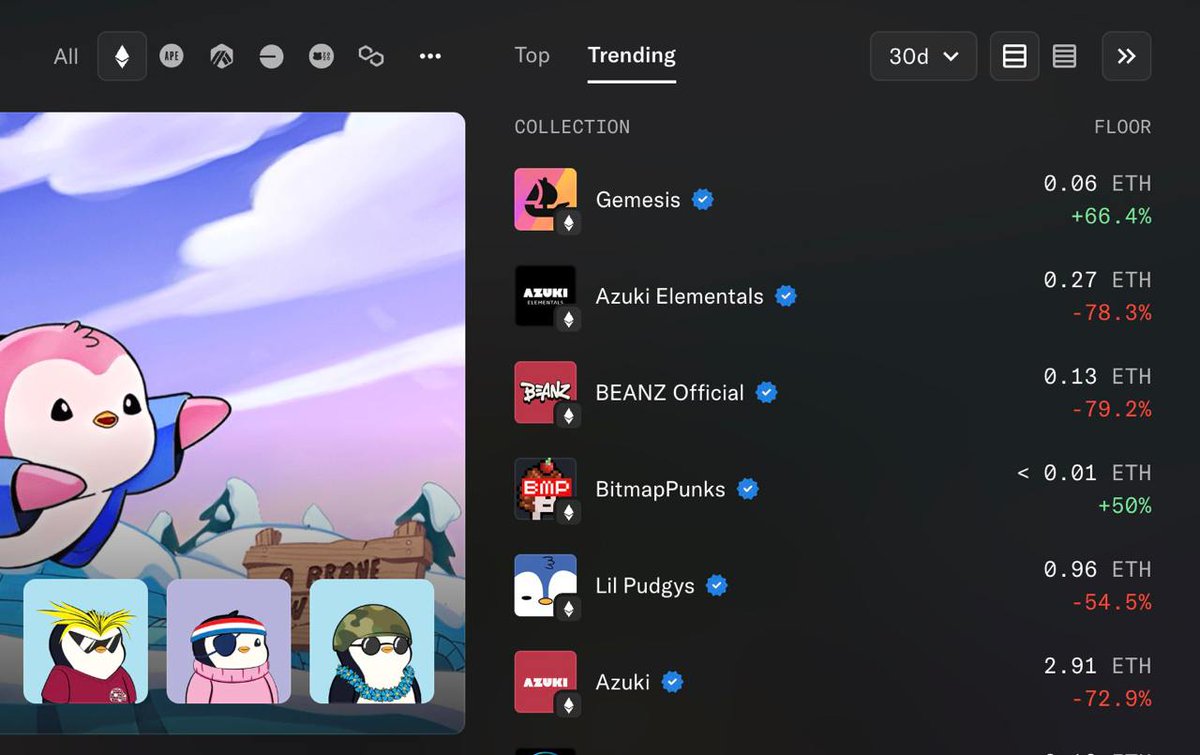The image size is (1200, 755).
Task: Switch to the compact list view
Action: tap(1064, 56)
